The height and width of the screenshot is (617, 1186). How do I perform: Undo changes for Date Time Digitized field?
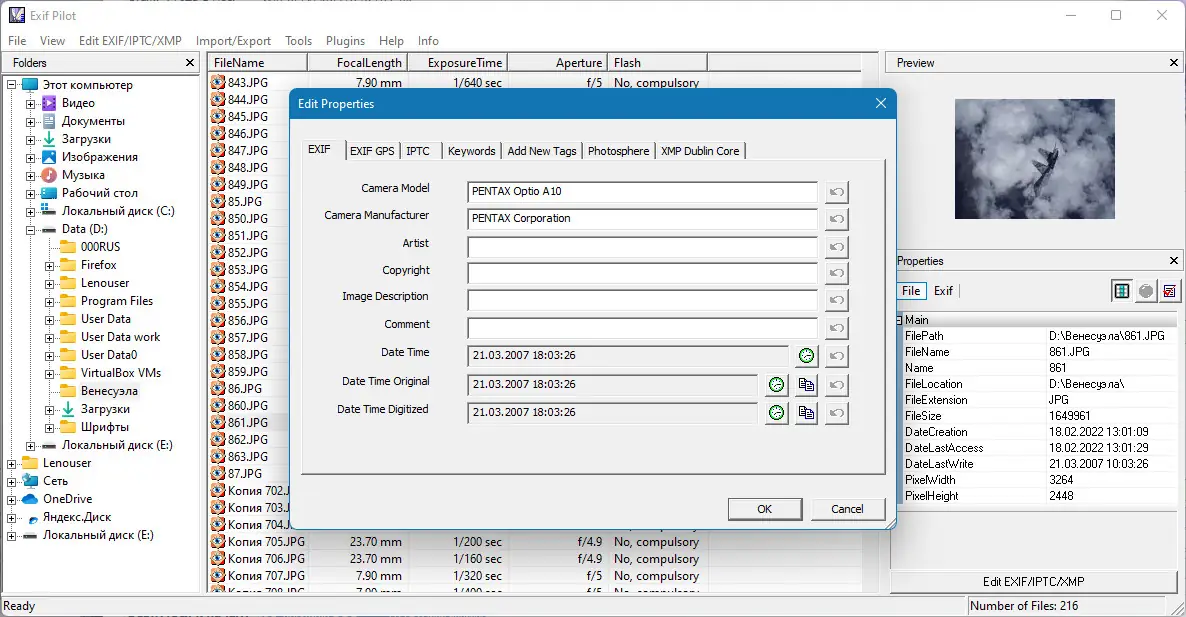[x=836, y=413]
